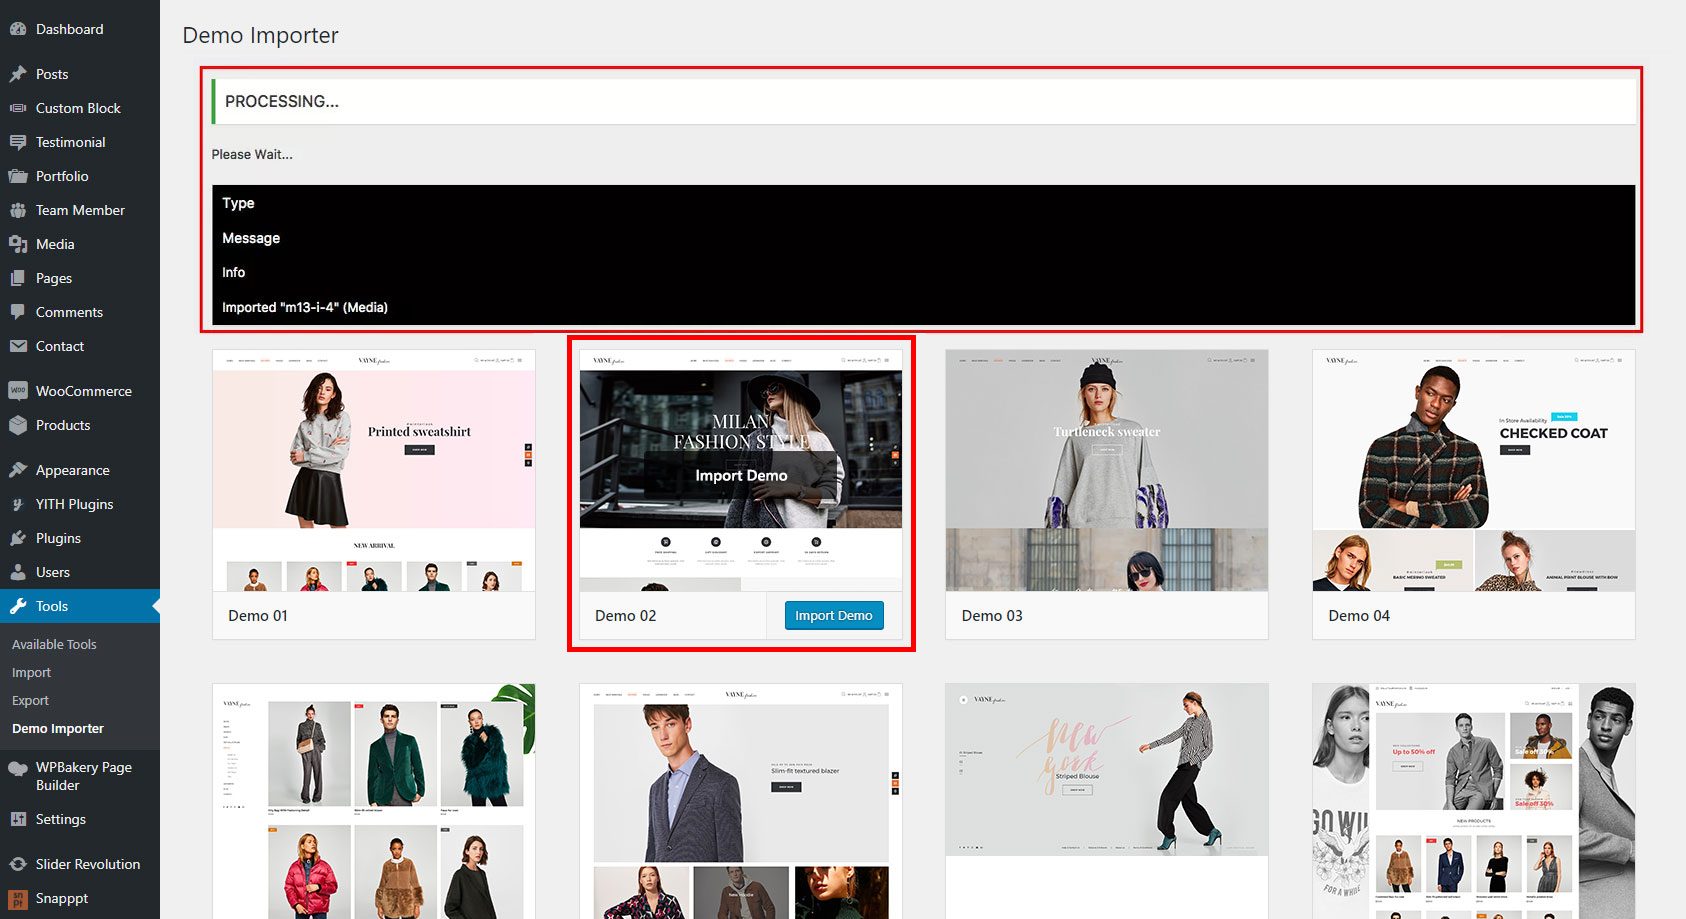Open the Products menu item
This screenshot has width=1686, height=919.
click(x=63, y=425)
